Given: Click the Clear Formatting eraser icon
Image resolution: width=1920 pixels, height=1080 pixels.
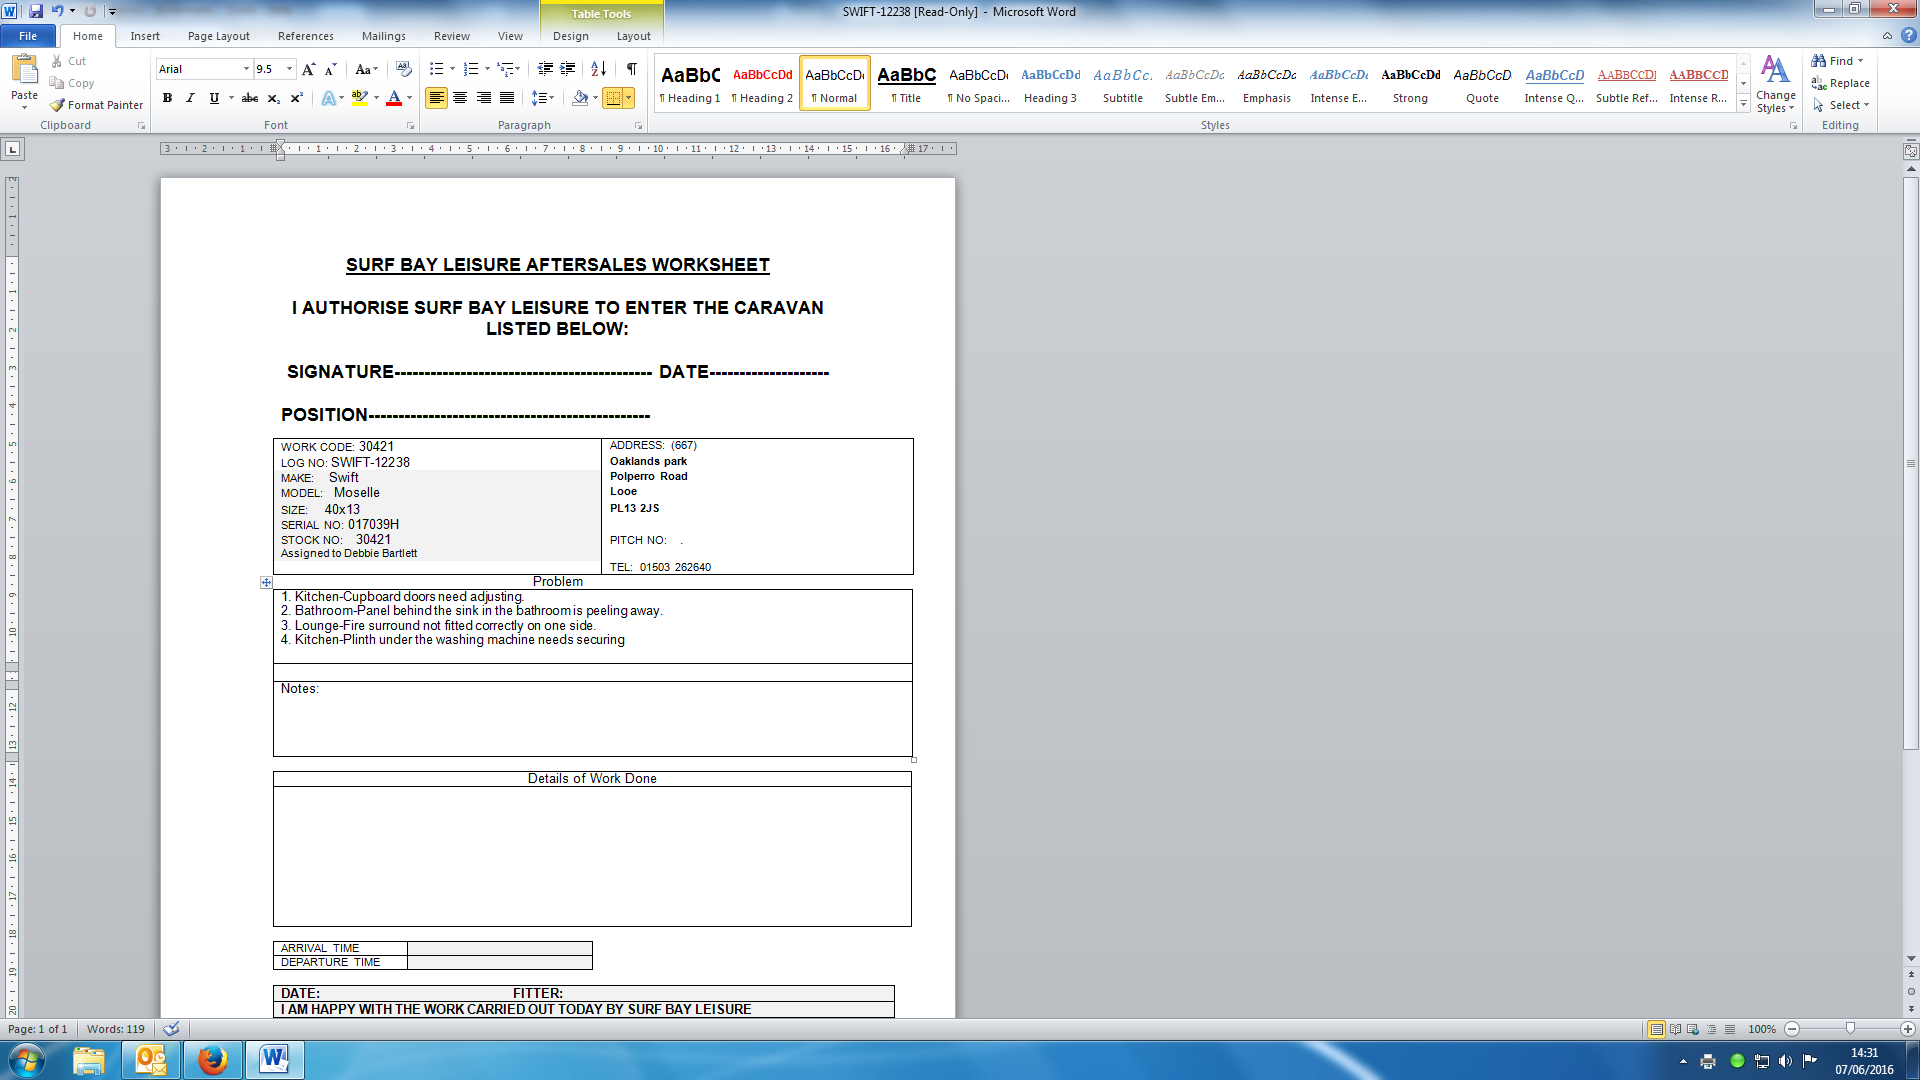Looking at the screenshot, I should point(404,69).
